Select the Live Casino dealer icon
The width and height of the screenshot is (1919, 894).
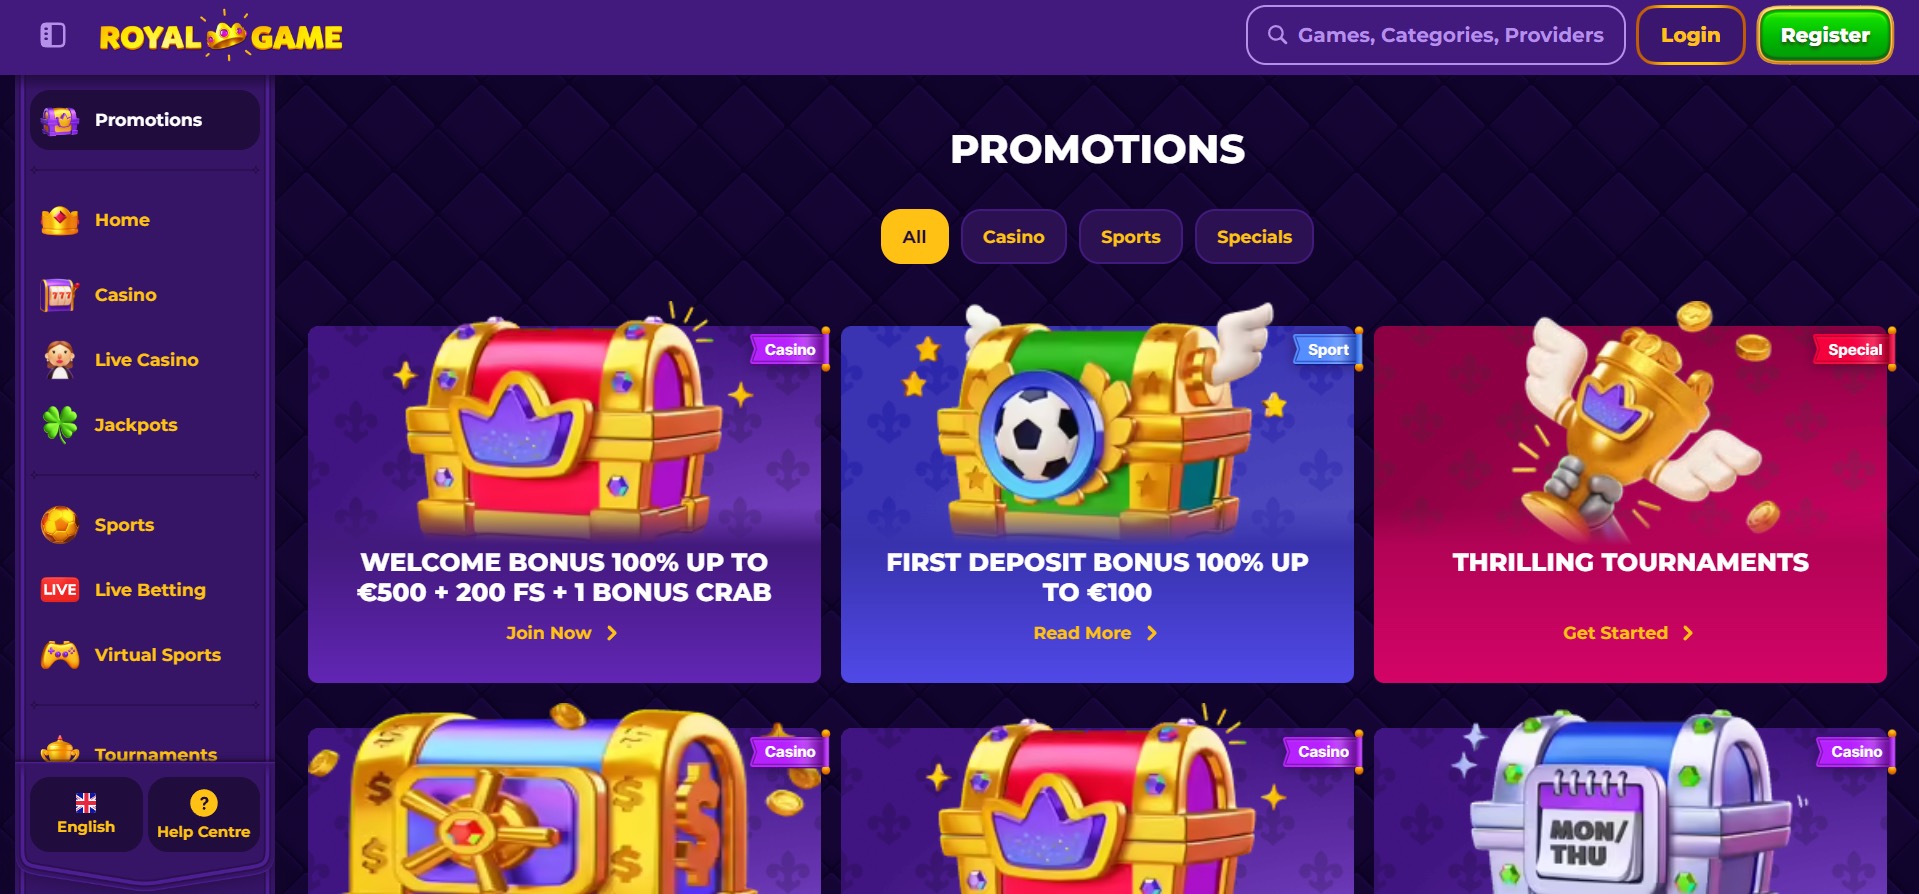[x=60, y=360]
